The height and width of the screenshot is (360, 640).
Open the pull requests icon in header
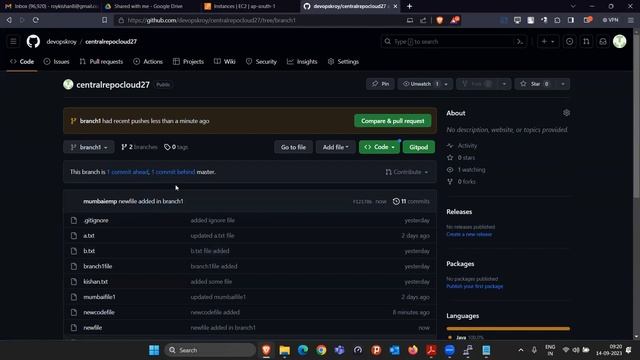click(x=586, y=41)
